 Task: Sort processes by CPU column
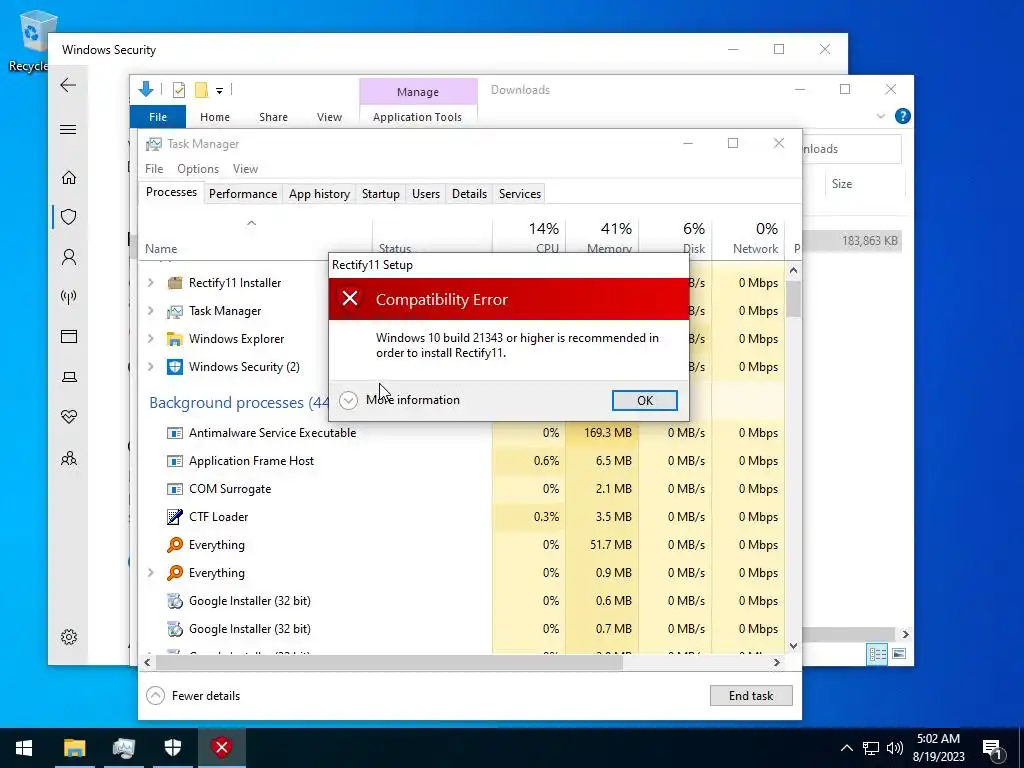click(529, 238)
